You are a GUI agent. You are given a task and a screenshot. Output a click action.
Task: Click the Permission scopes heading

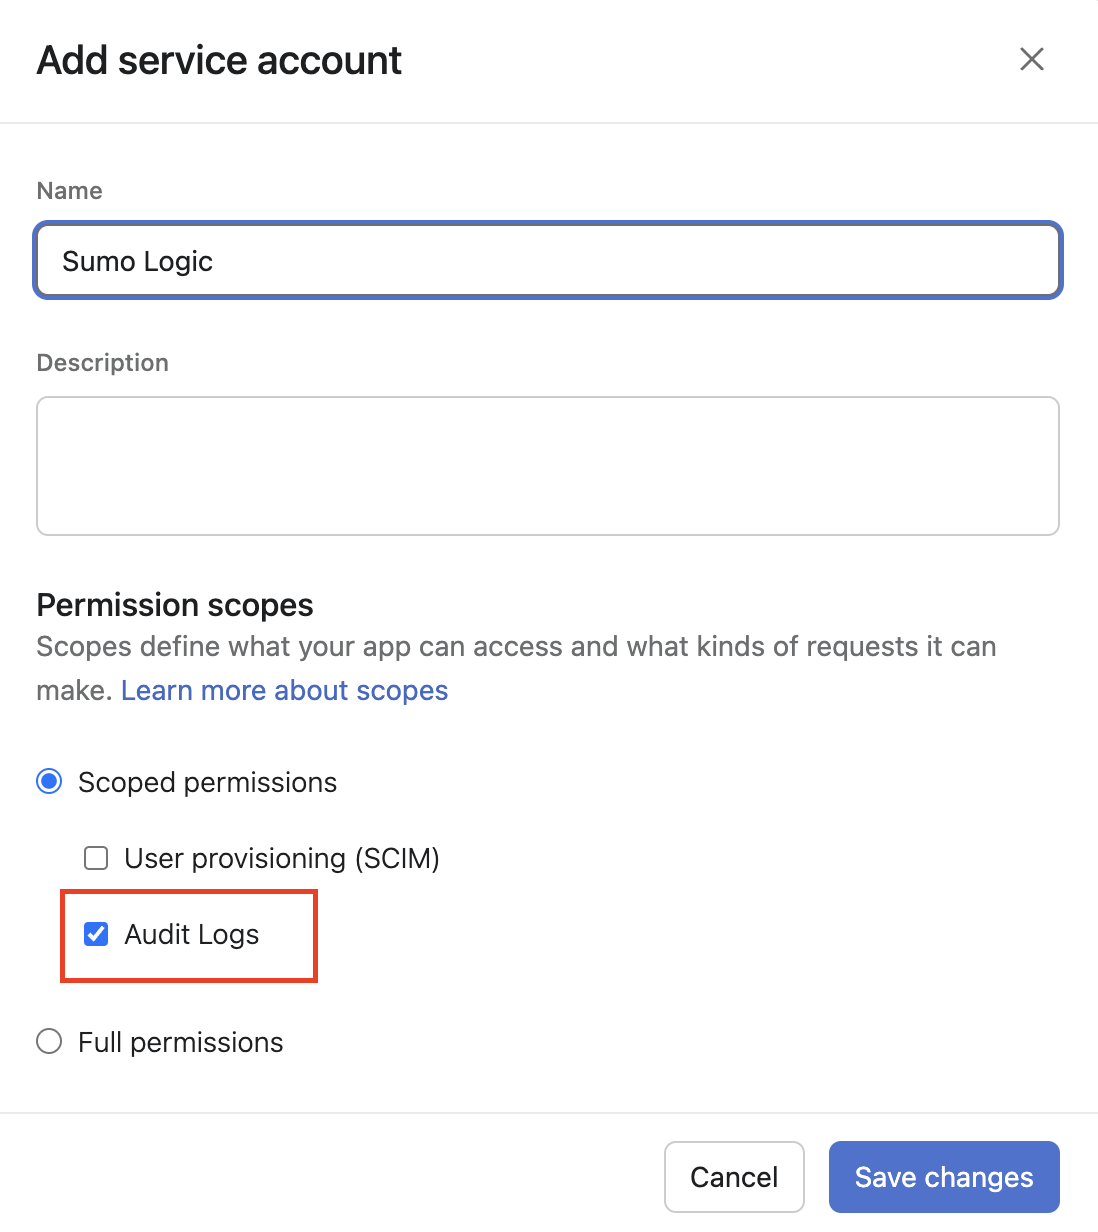click(x=175, y=605)
